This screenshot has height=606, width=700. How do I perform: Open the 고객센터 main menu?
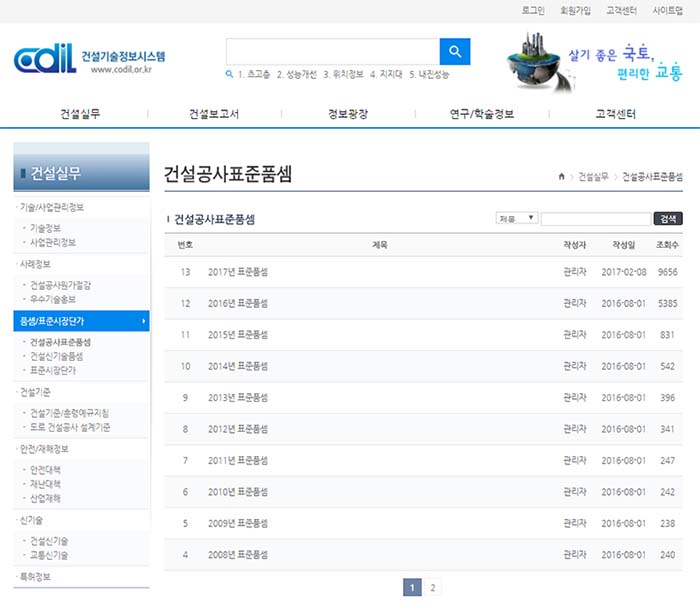click(616, 114)
